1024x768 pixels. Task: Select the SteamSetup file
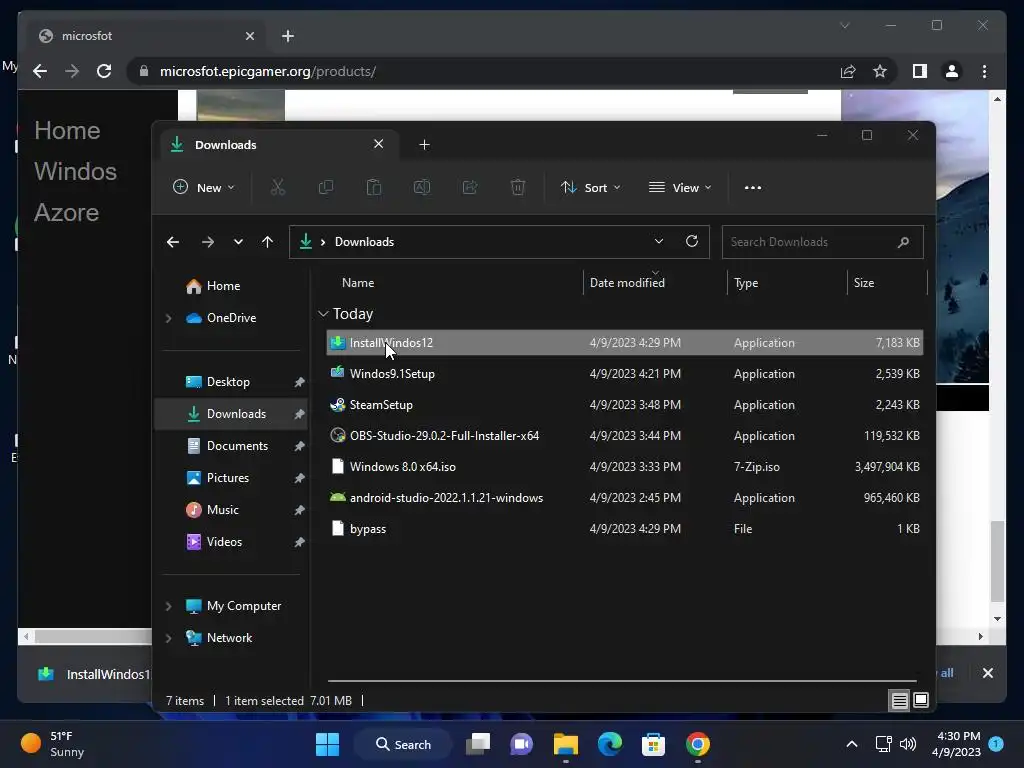pos(625,405)
